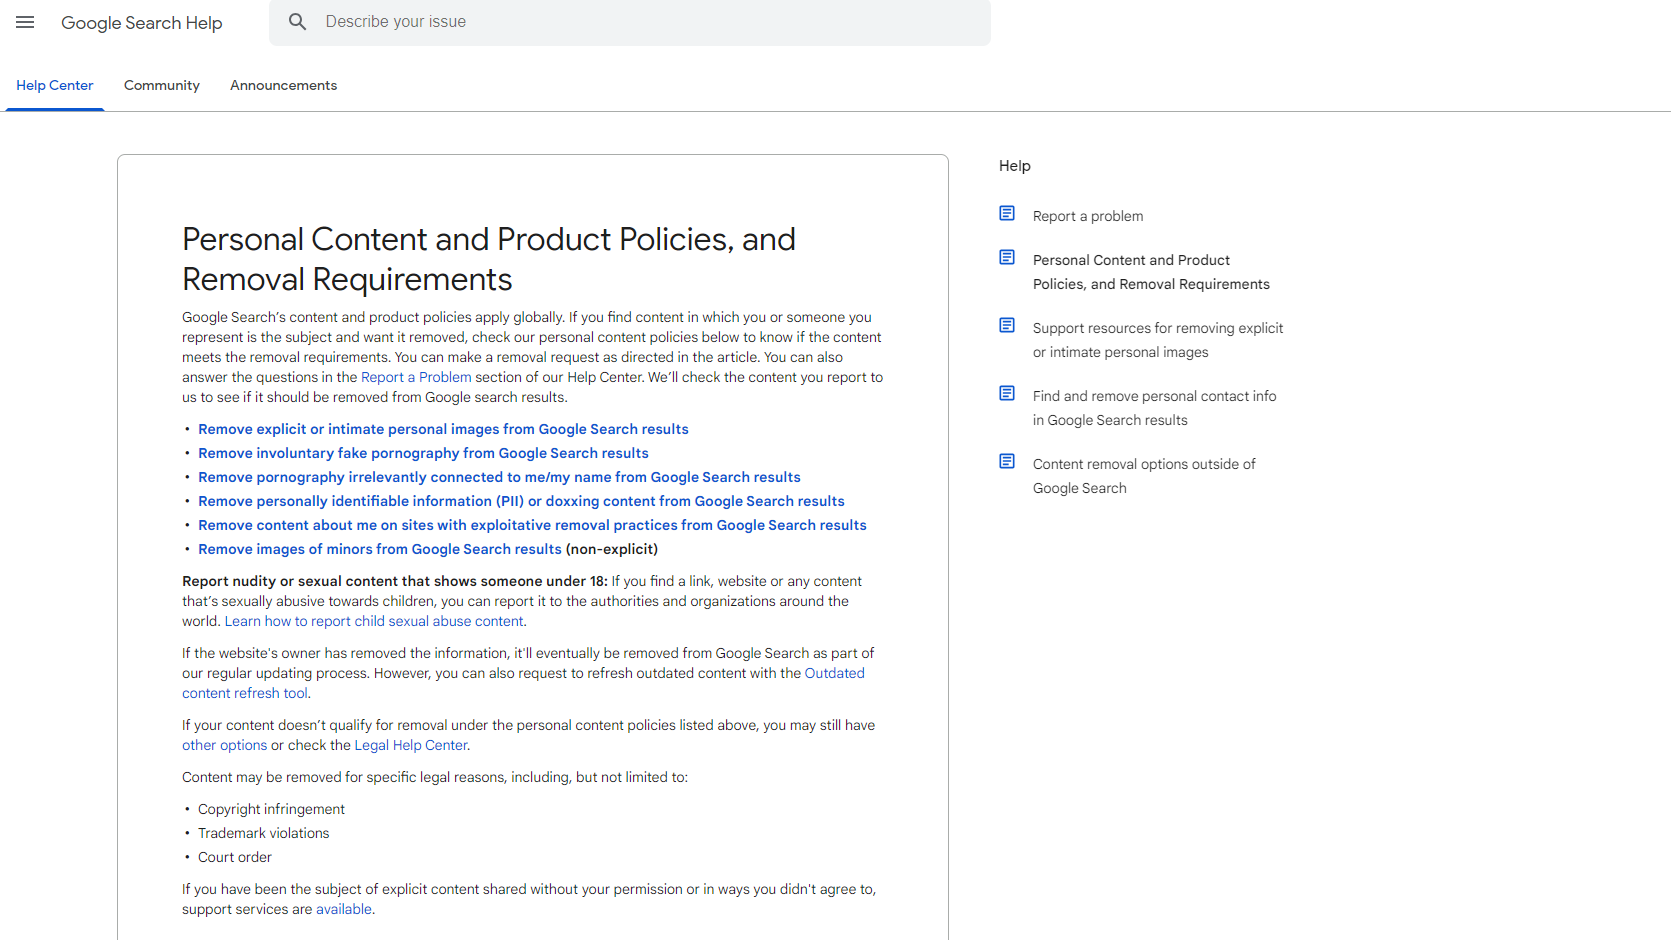
Task: Click the Help sidebar heading
Action: click(x=1015, y=166)
